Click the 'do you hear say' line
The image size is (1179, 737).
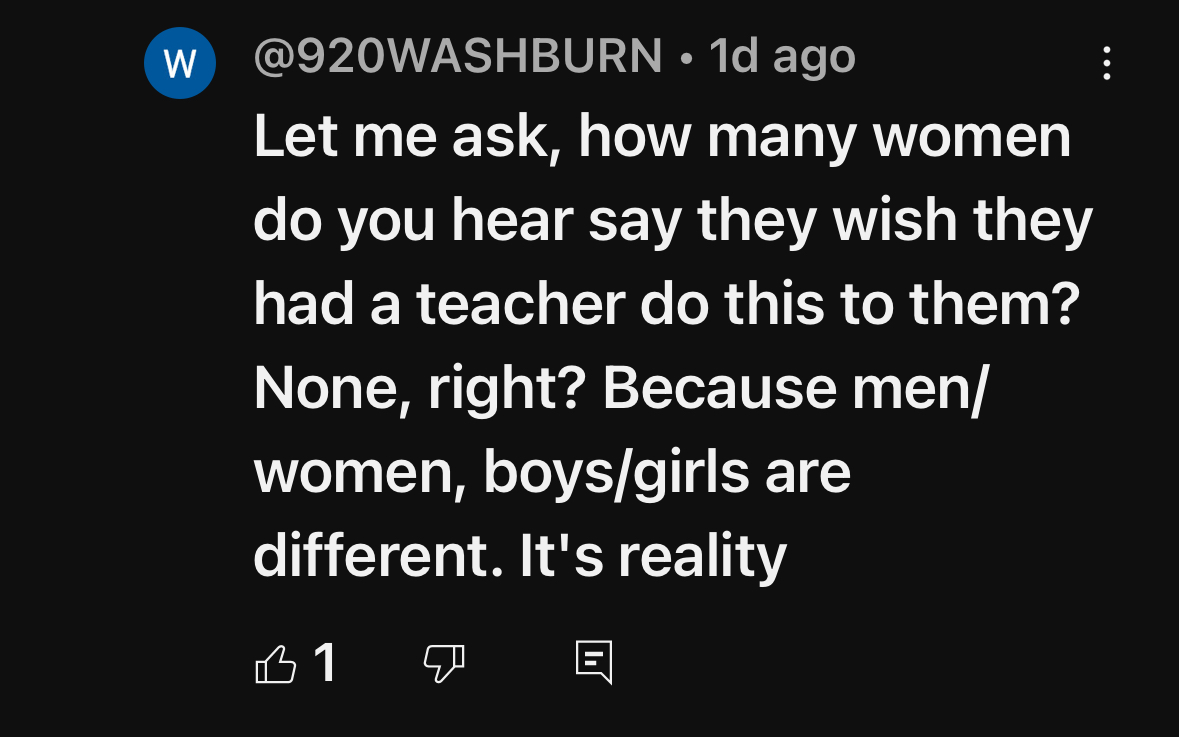468,221
